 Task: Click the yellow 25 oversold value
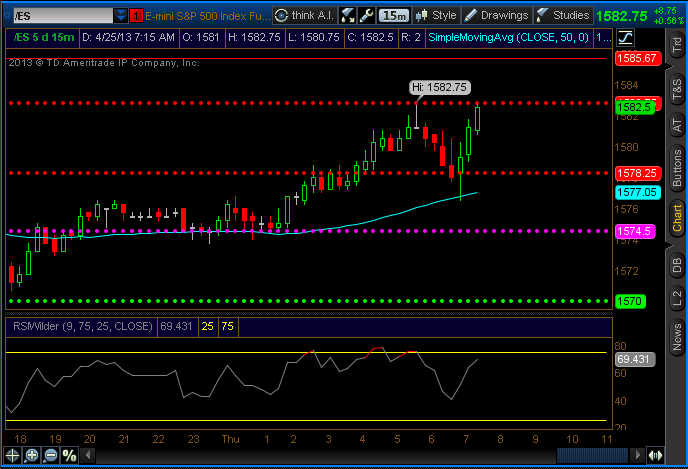click(x=208, y=326)
